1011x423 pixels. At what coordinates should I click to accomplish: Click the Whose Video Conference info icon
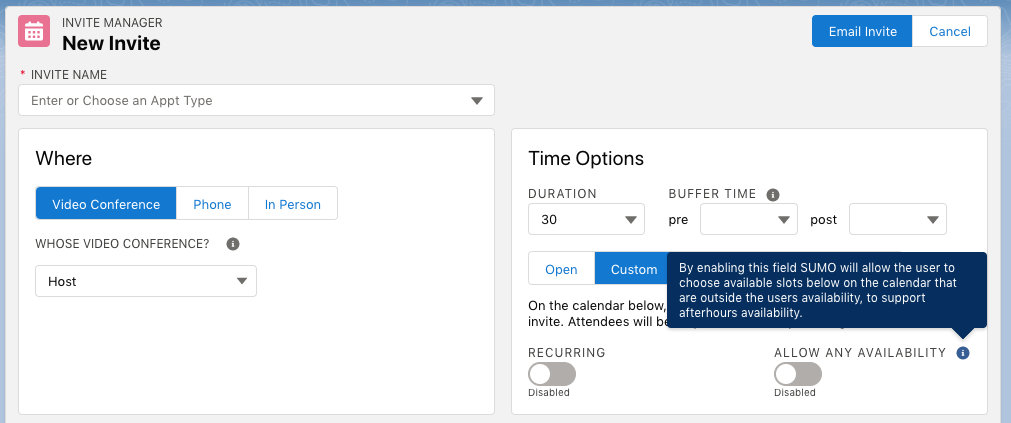pos(233,243)
